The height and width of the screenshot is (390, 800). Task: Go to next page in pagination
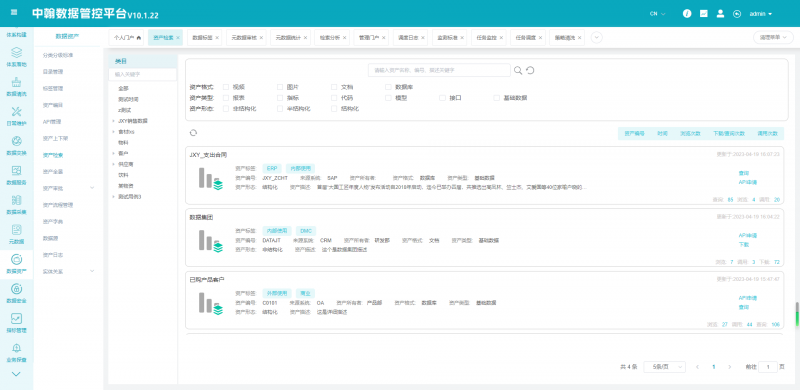pos(730,367)
